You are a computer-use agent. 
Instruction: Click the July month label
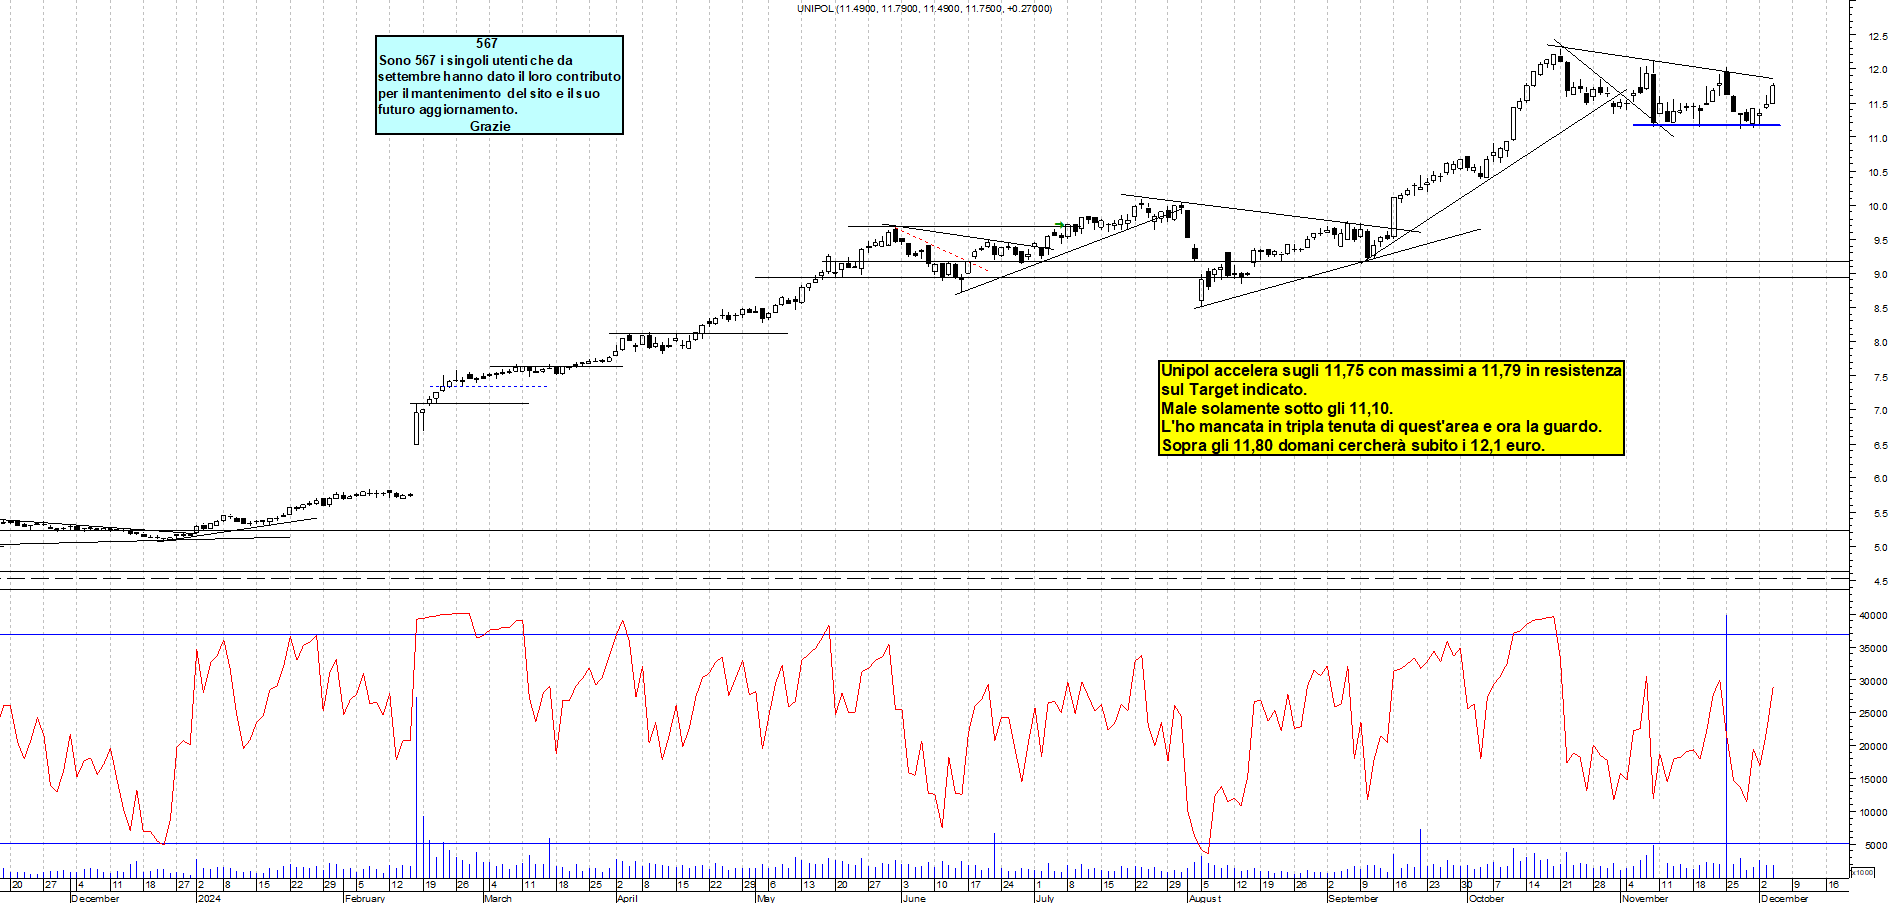1045,898
